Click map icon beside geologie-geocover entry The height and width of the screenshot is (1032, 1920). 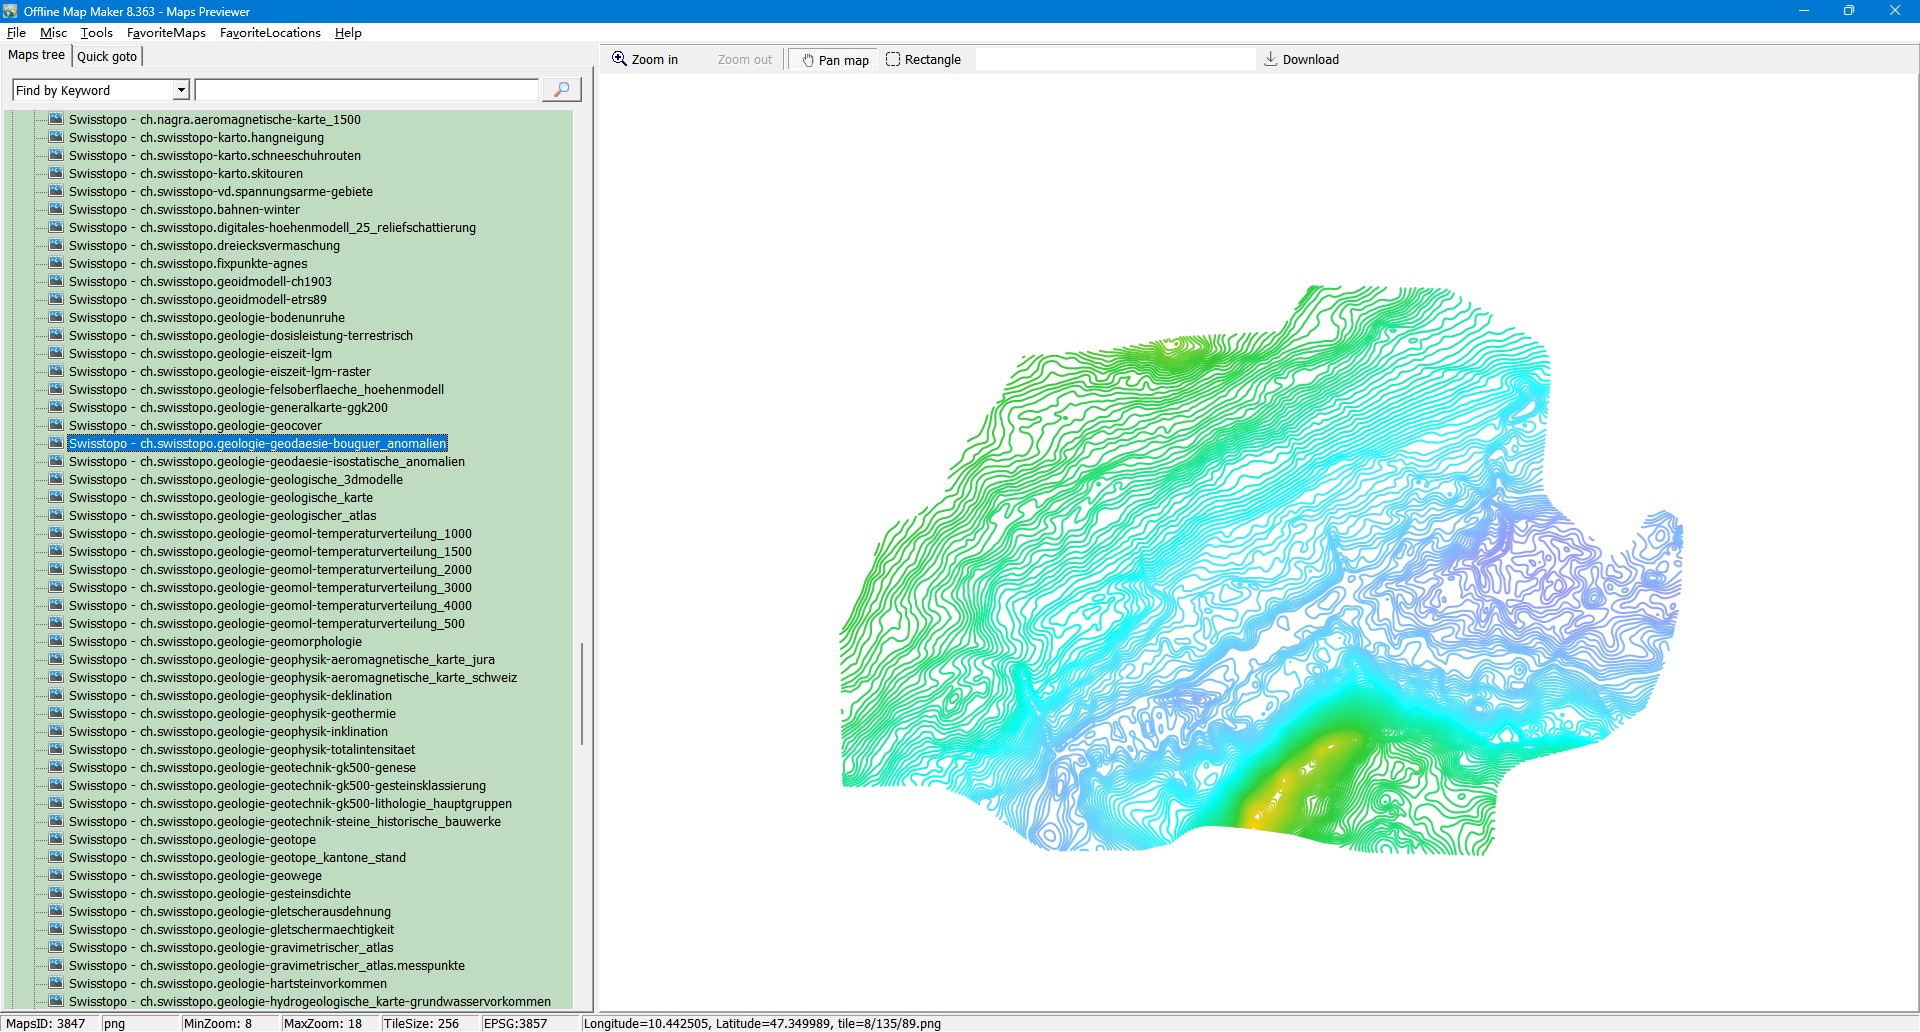[x=56, y=426]
